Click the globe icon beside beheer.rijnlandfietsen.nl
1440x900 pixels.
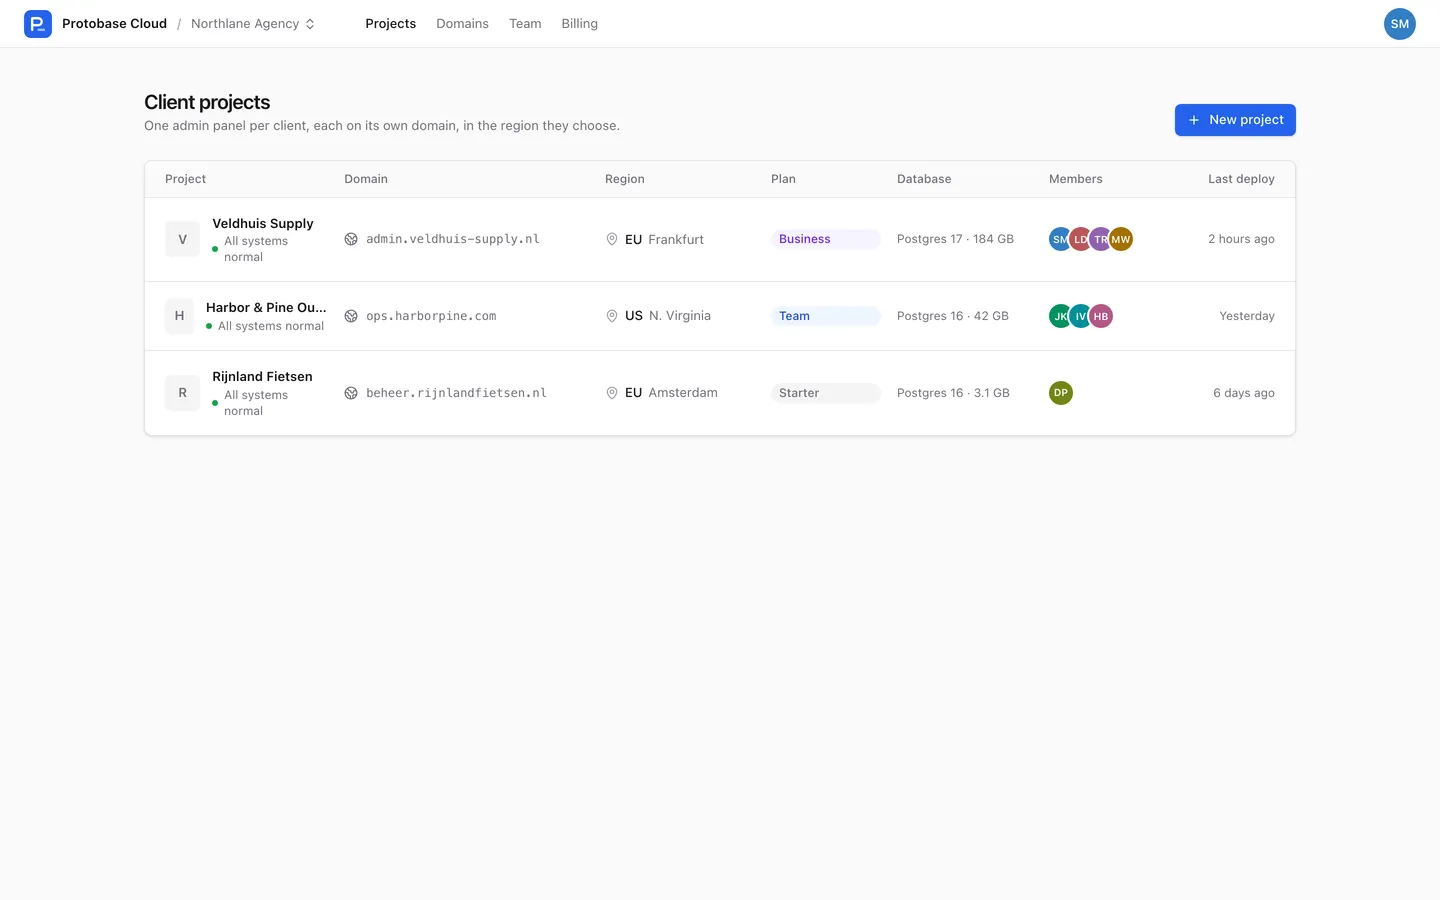point(351,393)
